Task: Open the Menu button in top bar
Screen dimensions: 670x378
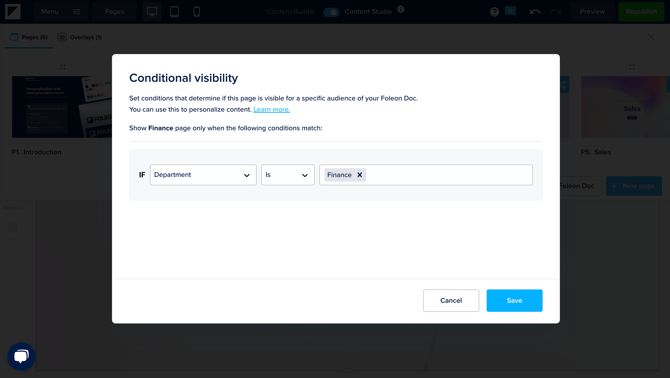Action: (61, 12)
